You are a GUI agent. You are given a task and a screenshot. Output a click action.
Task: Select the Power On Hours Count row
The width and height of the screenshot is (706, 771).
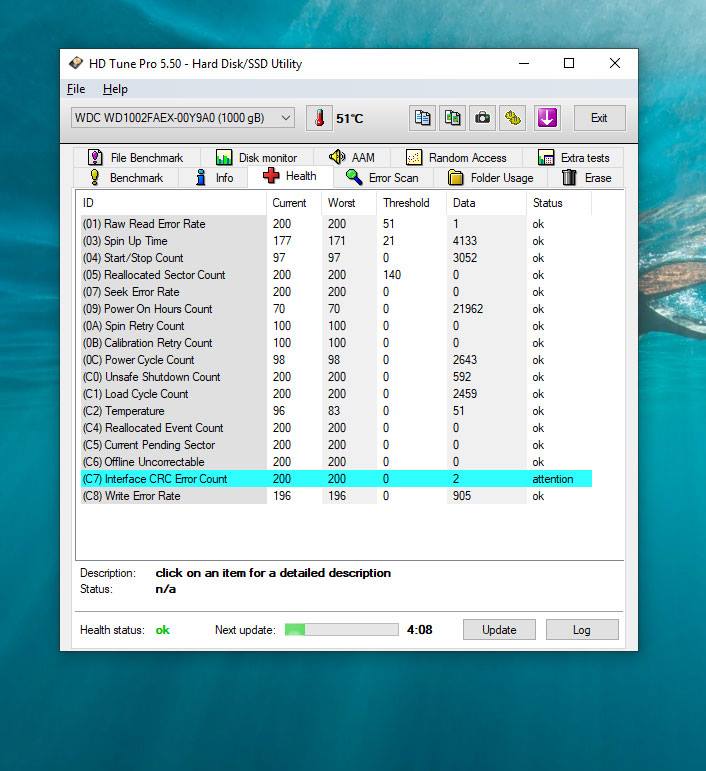click(336, 309)
